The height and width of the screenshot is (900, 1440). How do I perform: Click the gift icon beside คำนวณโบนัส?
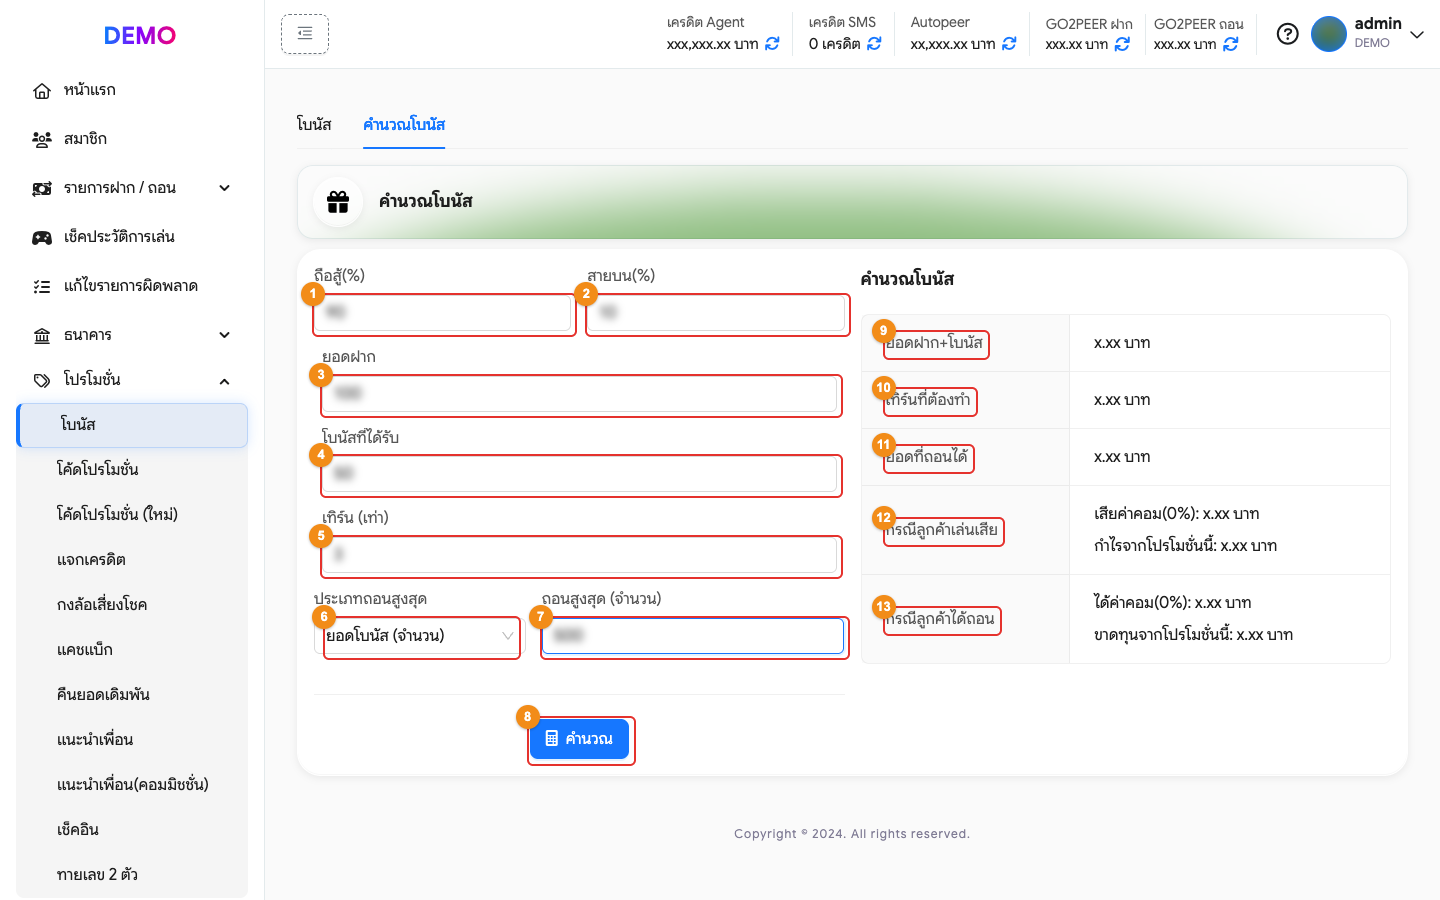(x=338, y=202)
